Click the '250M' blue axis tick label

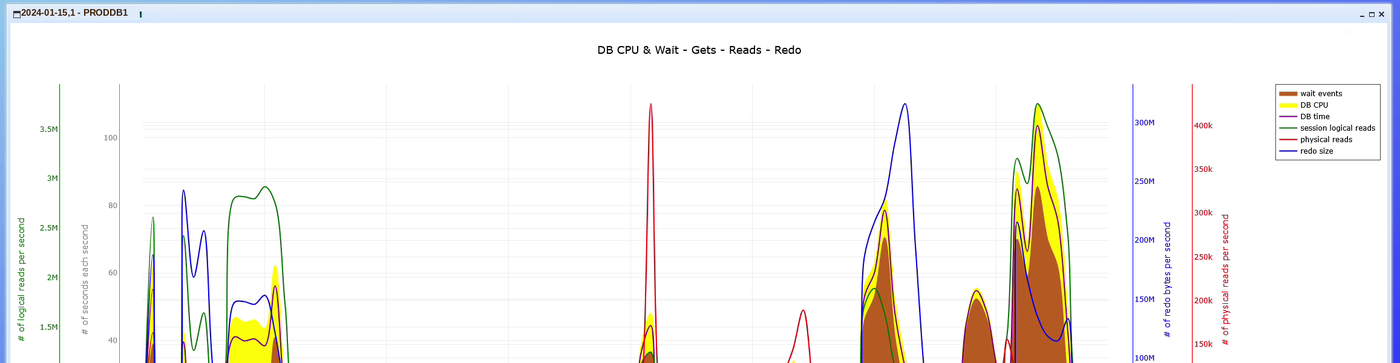(1144, 182)
